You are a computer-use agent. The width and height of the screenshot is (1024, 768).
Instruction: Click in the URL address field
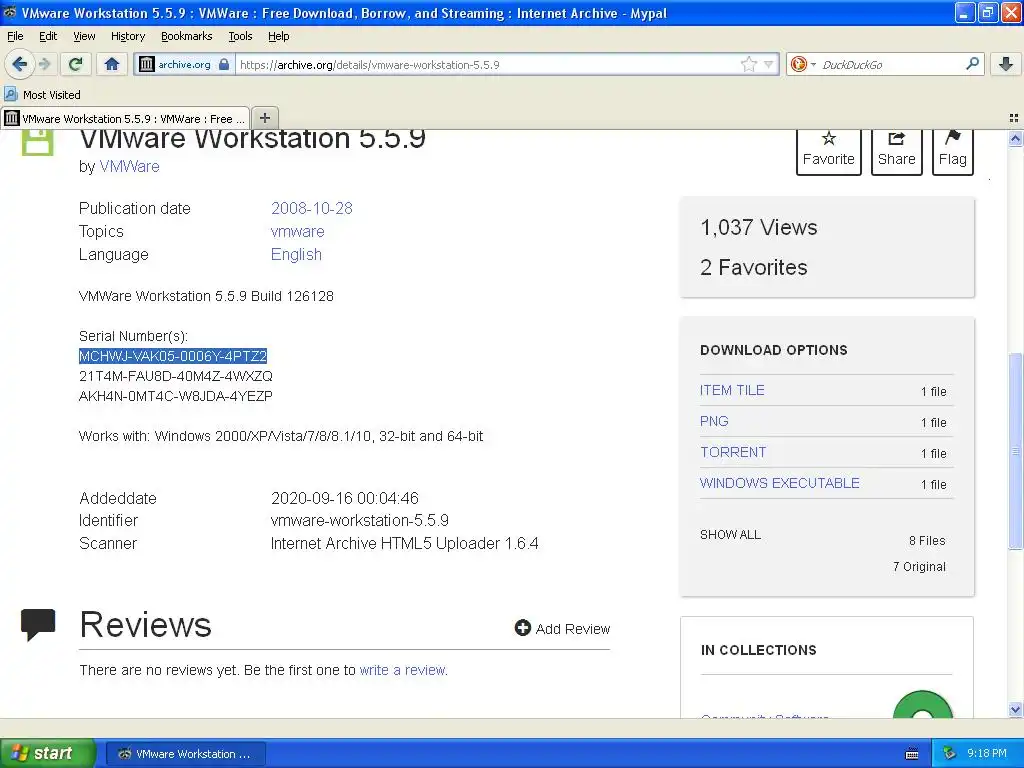487,65
